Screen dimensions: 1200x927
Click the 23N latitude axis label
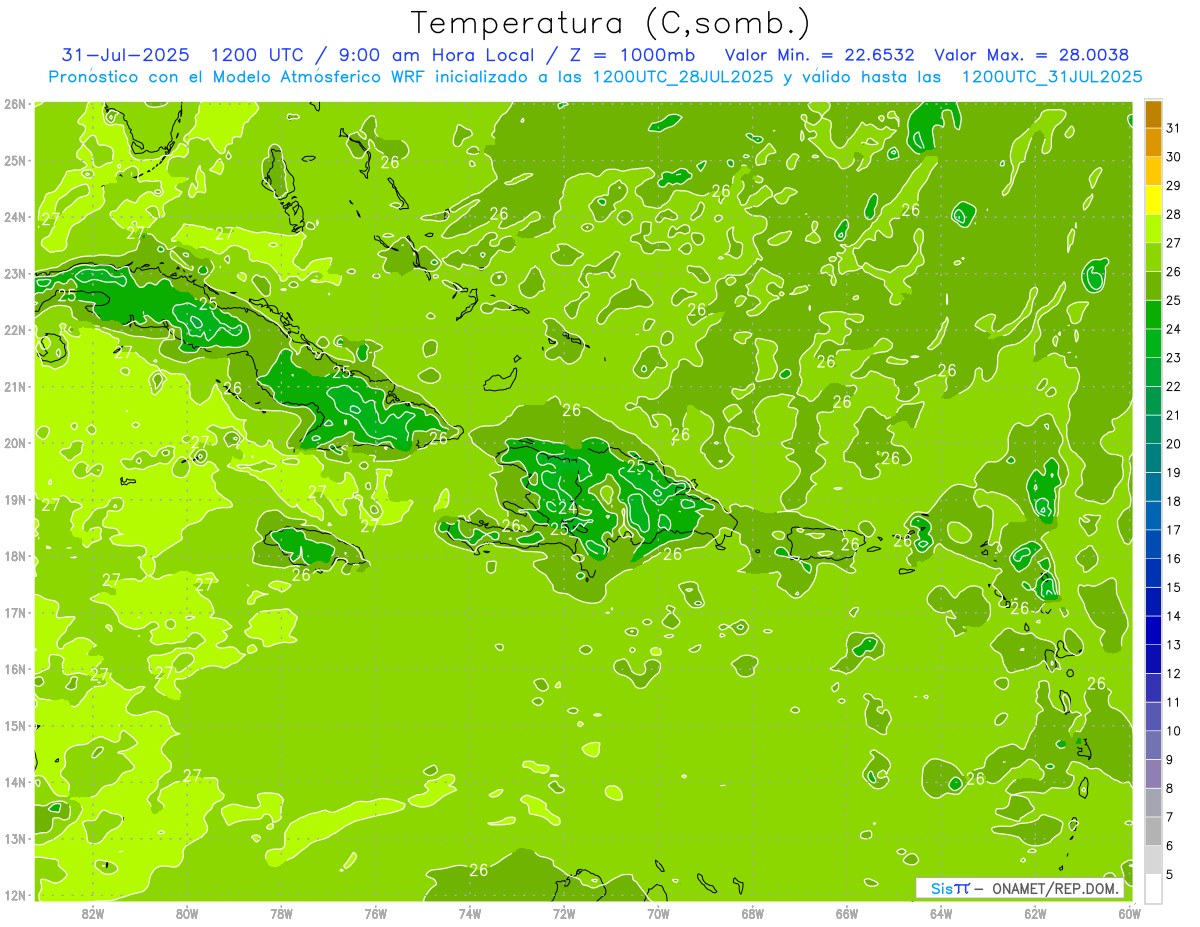pos(14,273)
